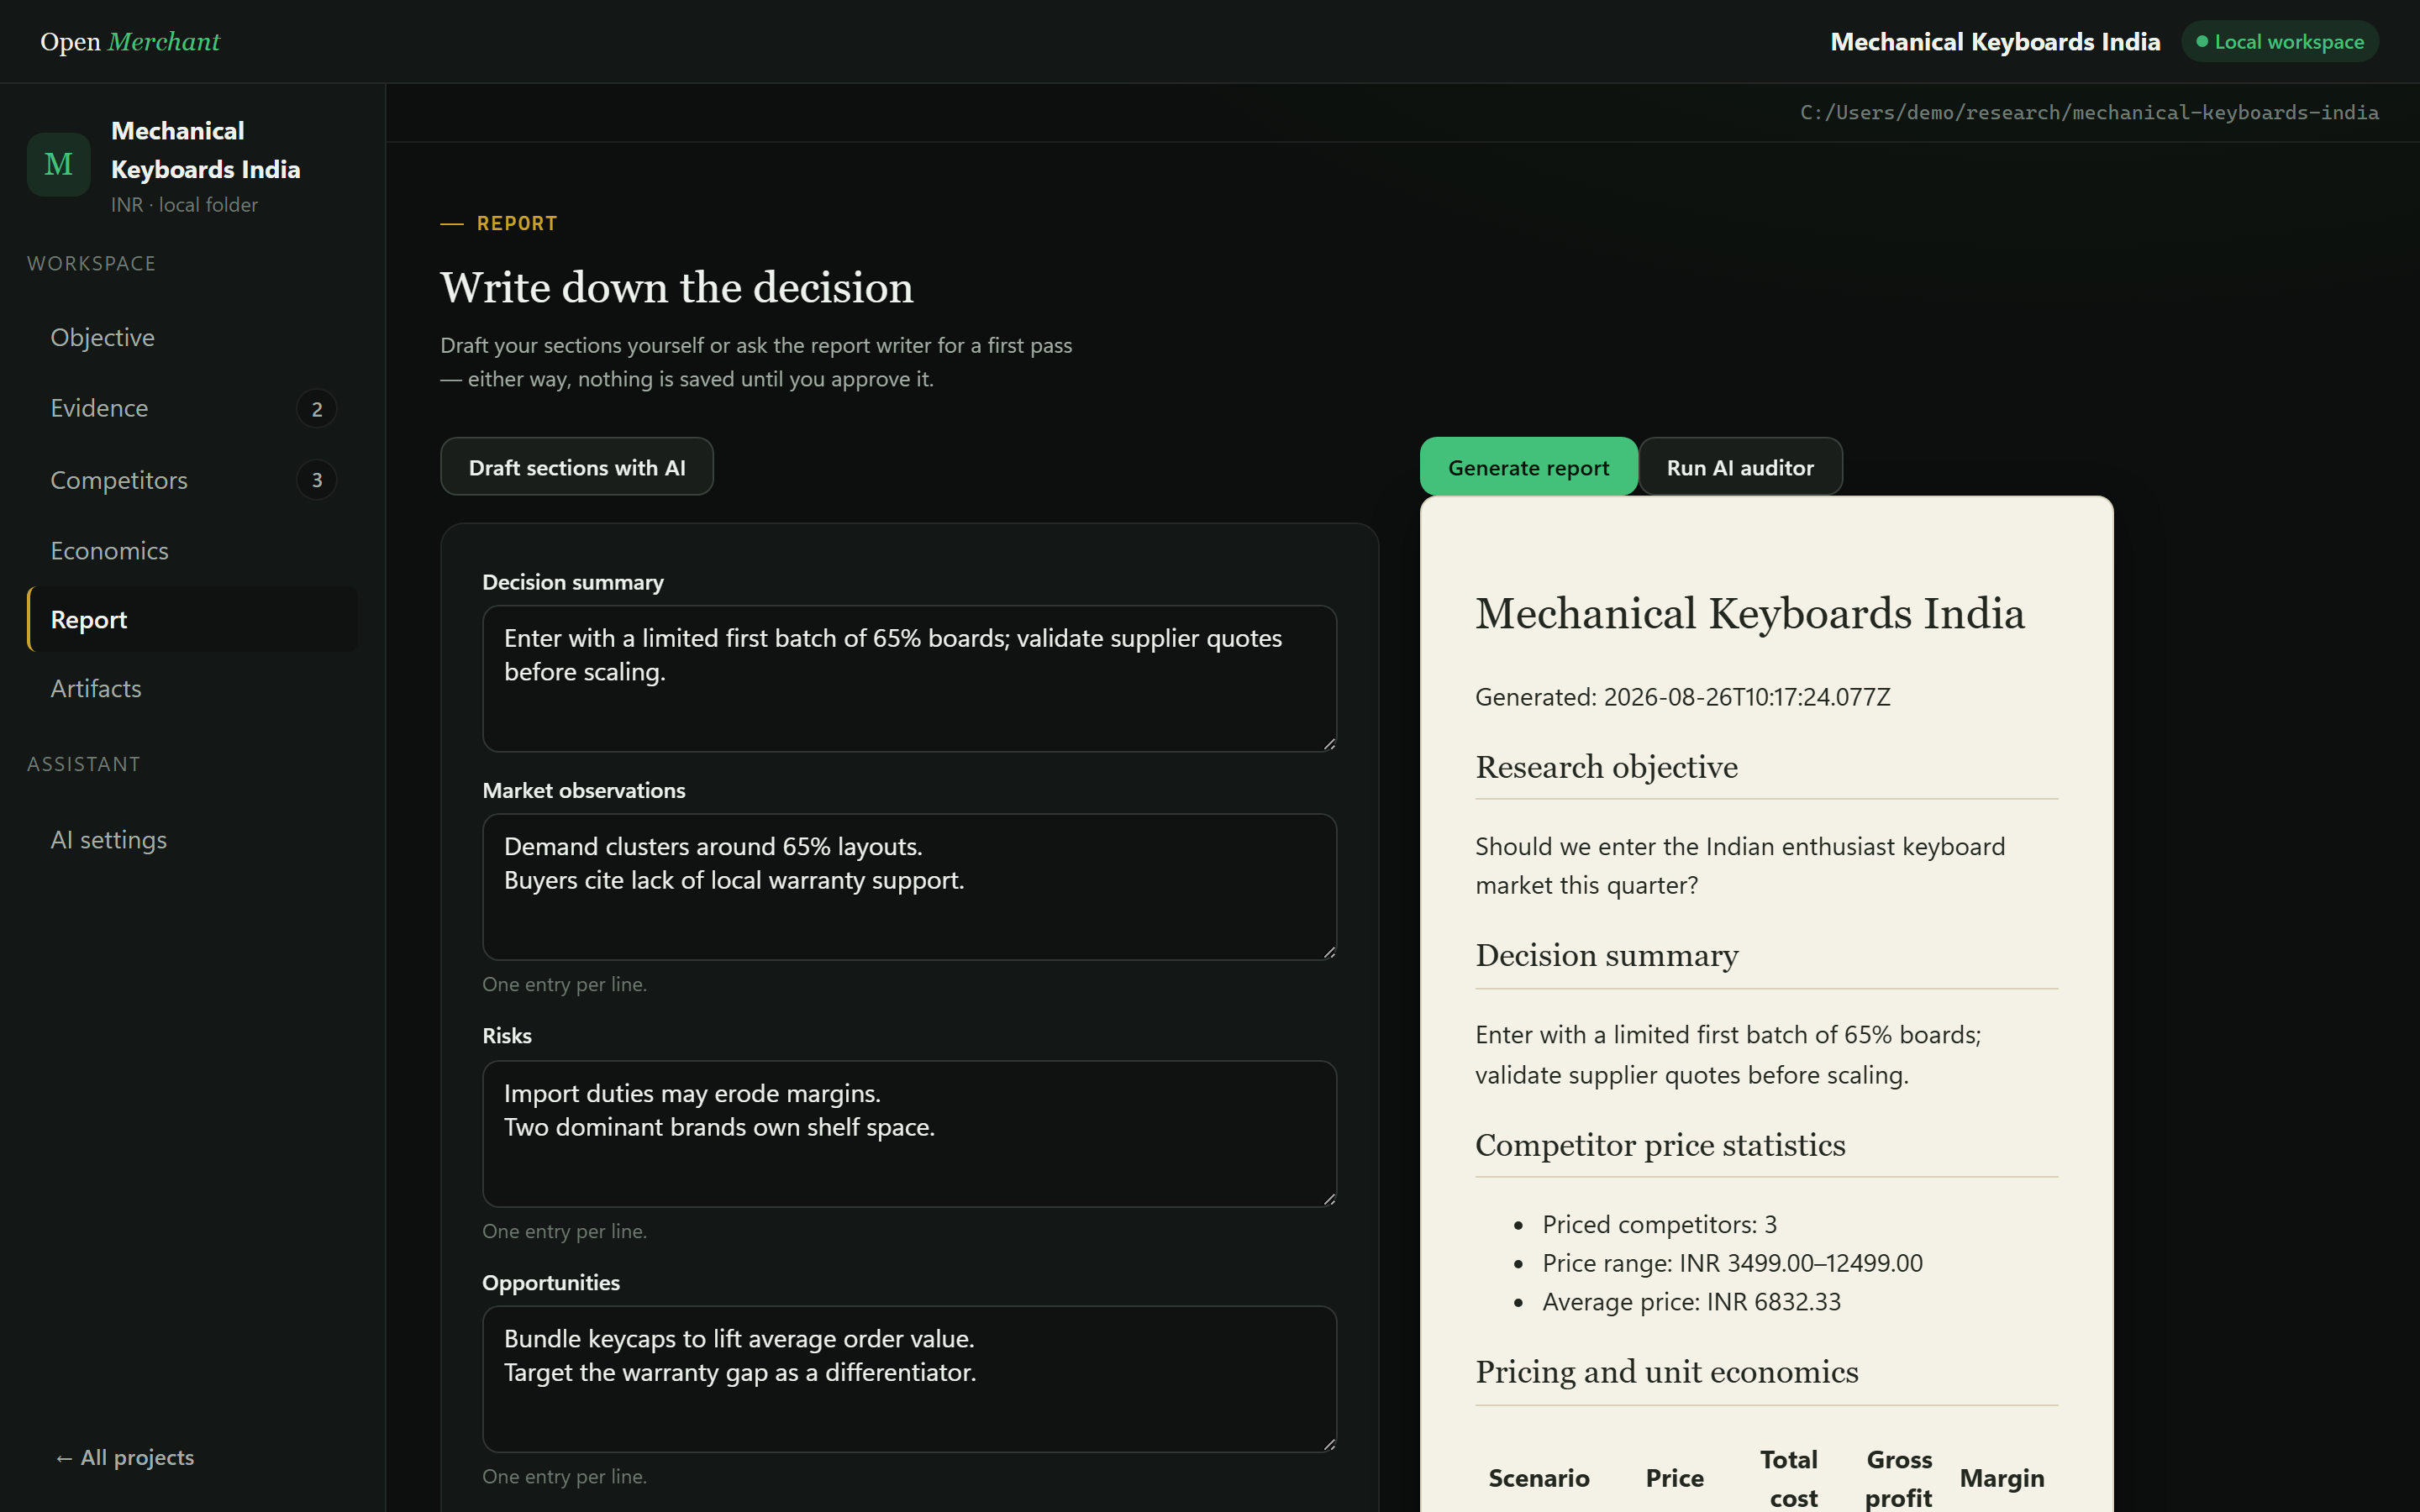Image resolution: width=2420 pixels, height=1512 pixels.
Task: Focus the Risks text area
Action: click(x=909, y=1134)
